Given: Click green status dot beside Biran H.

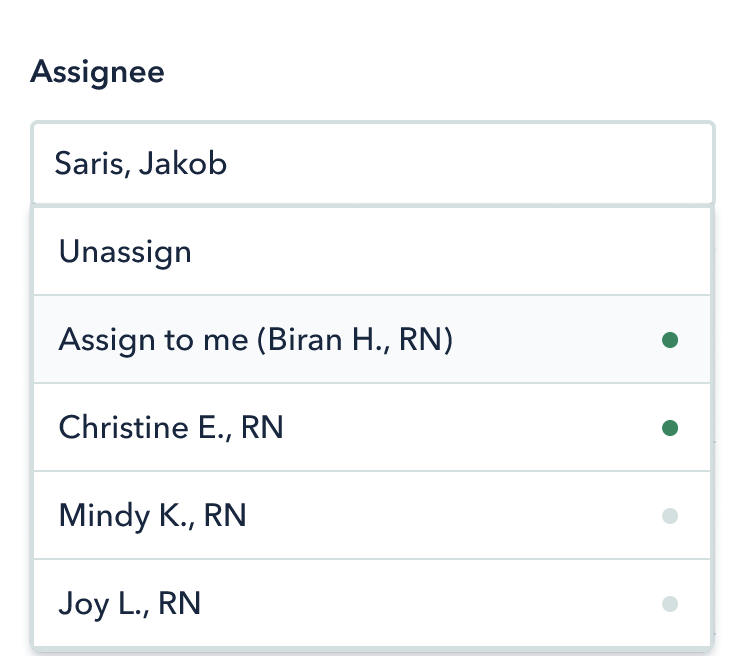Looking at the screenshot, I should coord(670,341).
